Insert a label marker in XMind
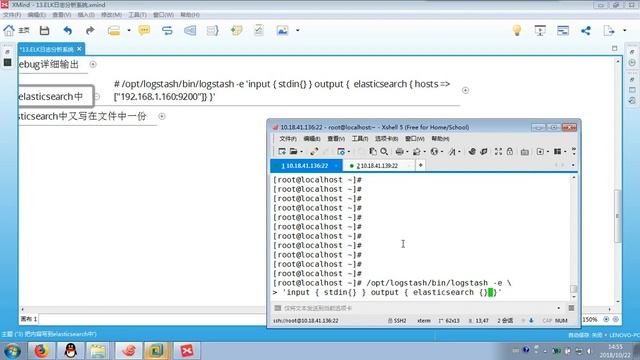Image resolution: width=640 pixels, height=360 pixels. click(x=236, y=31)
